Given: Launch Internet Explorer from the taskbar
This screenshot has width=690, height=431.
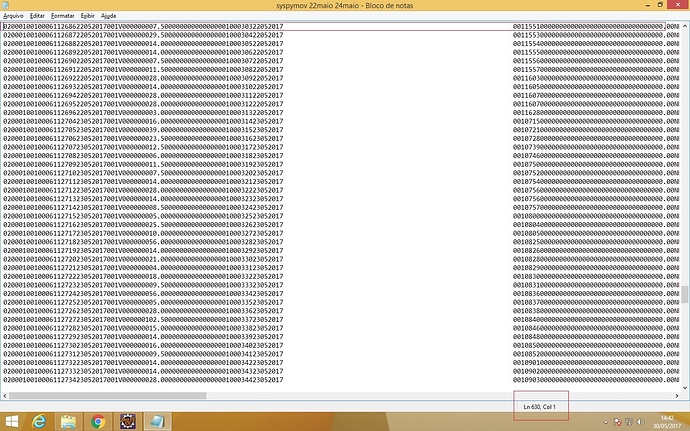Looking at the screenshot, I should 39,422.
